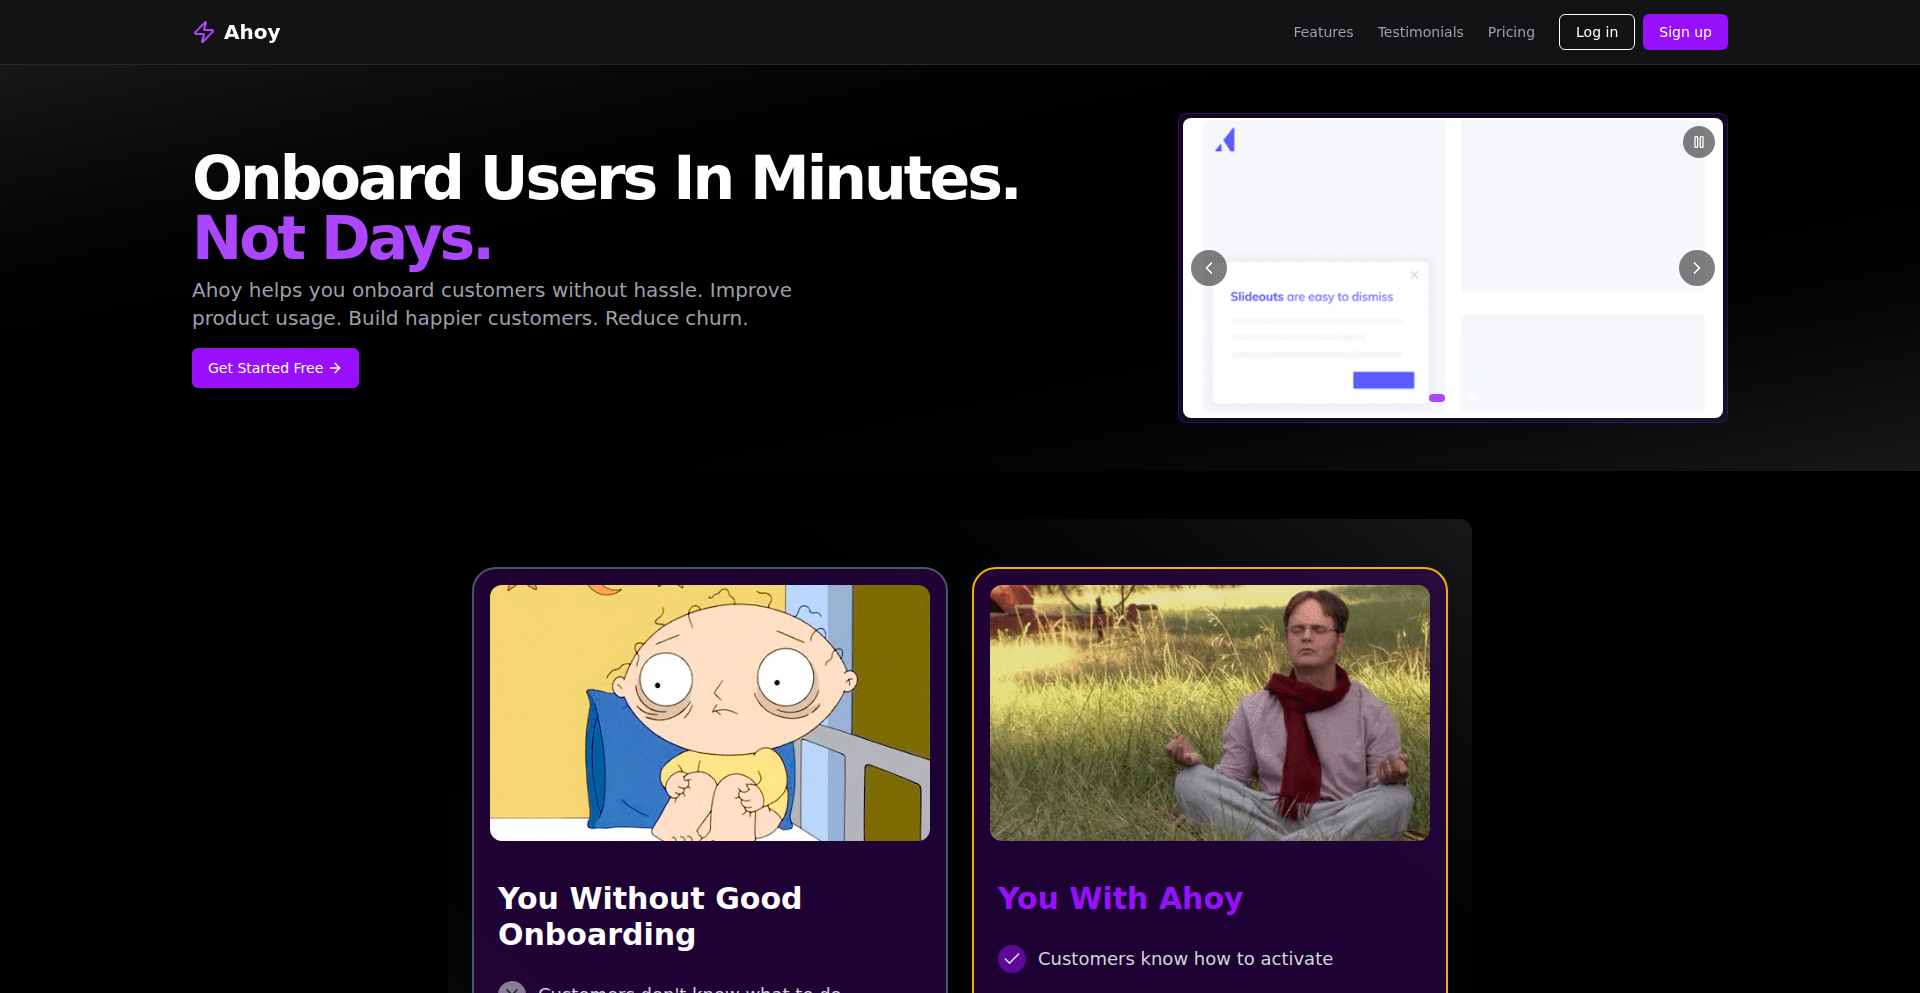The height and width of the screenshot is (993, 1920).
Task: Go to the previous carousel slide
Action: coord(1209,268)
